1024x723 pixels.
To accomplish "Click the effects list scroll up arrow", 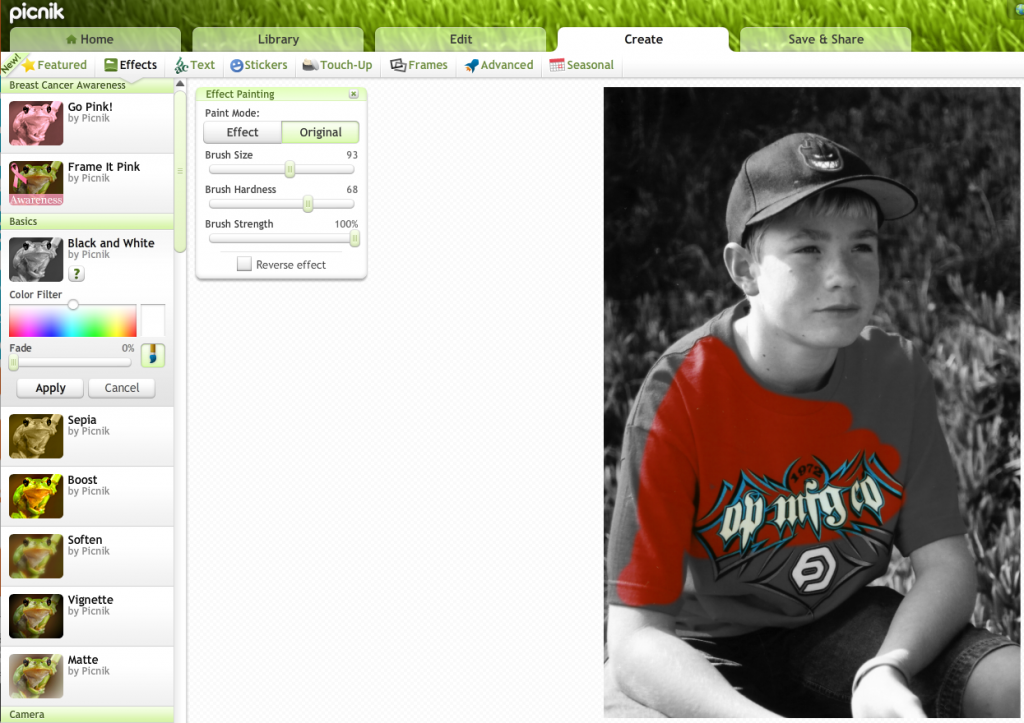I will pyautogui.click(x=180, y=84).
